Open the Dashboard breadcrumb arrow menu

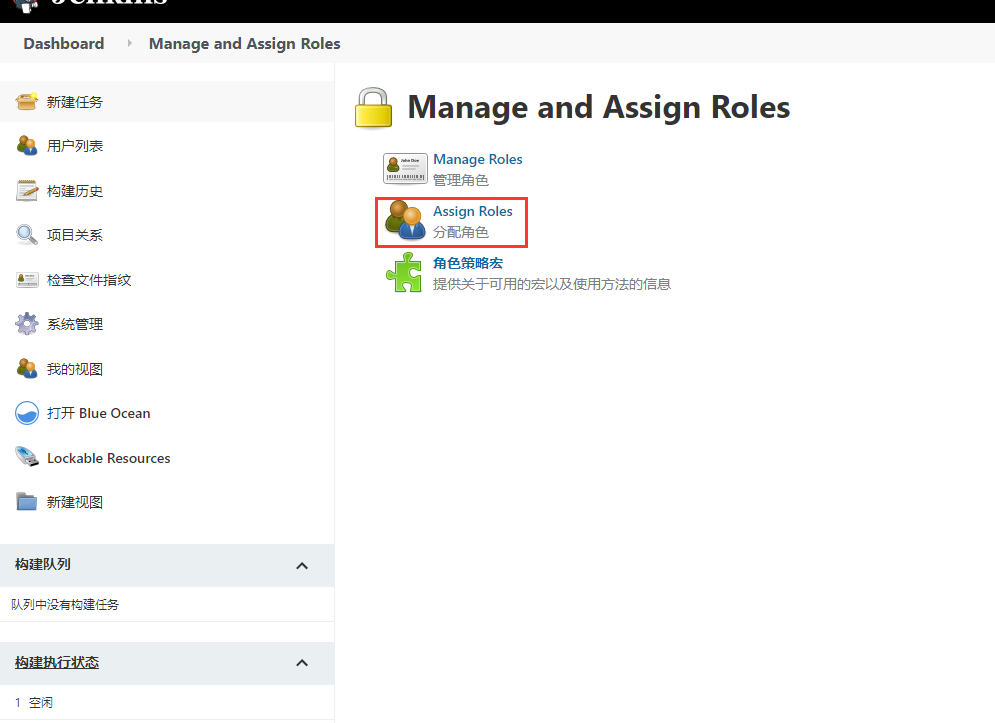click(129, 43)
